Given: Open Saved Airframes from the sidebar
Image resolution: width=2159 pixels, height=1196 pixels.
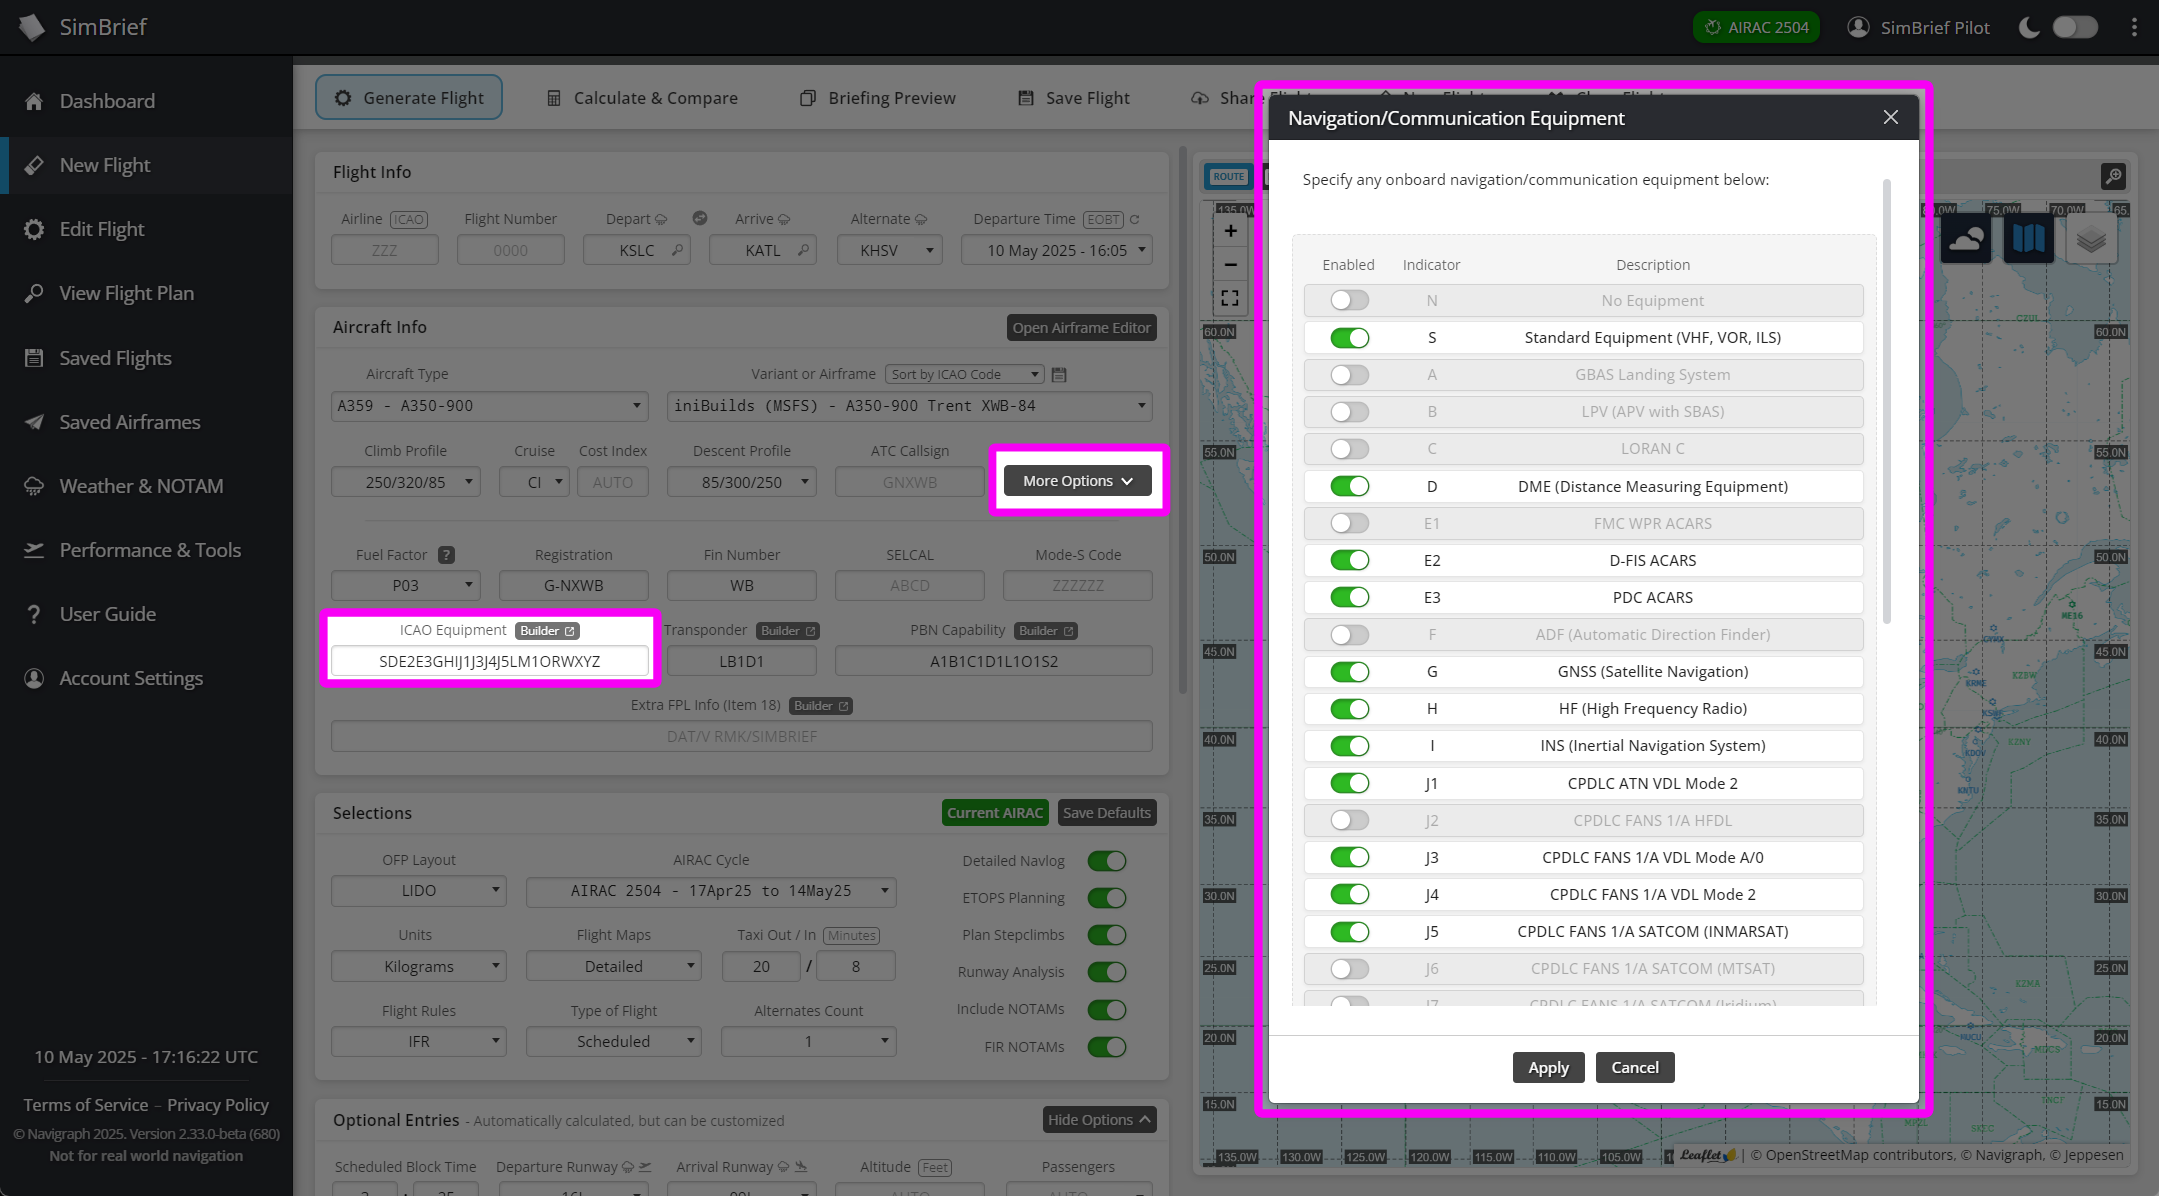Looking at the screenshot, I should click(129, 421).
